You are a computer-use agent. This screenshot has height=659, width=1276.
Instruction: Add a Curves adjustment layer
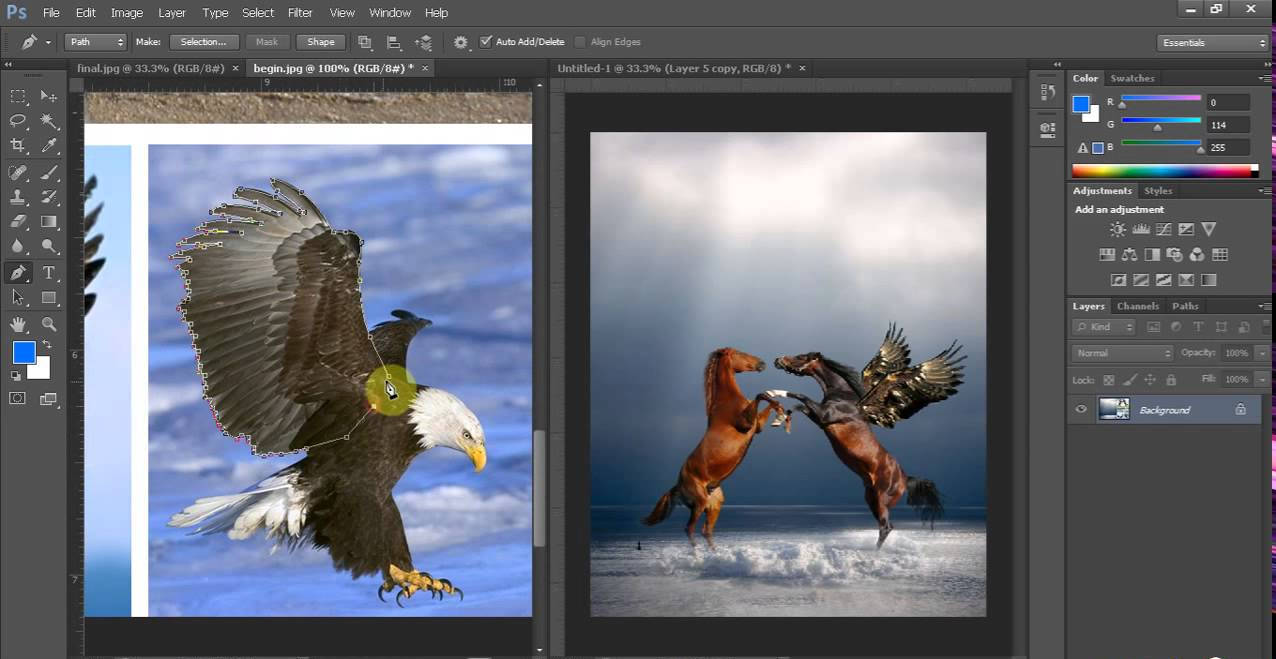point(1164,229)
